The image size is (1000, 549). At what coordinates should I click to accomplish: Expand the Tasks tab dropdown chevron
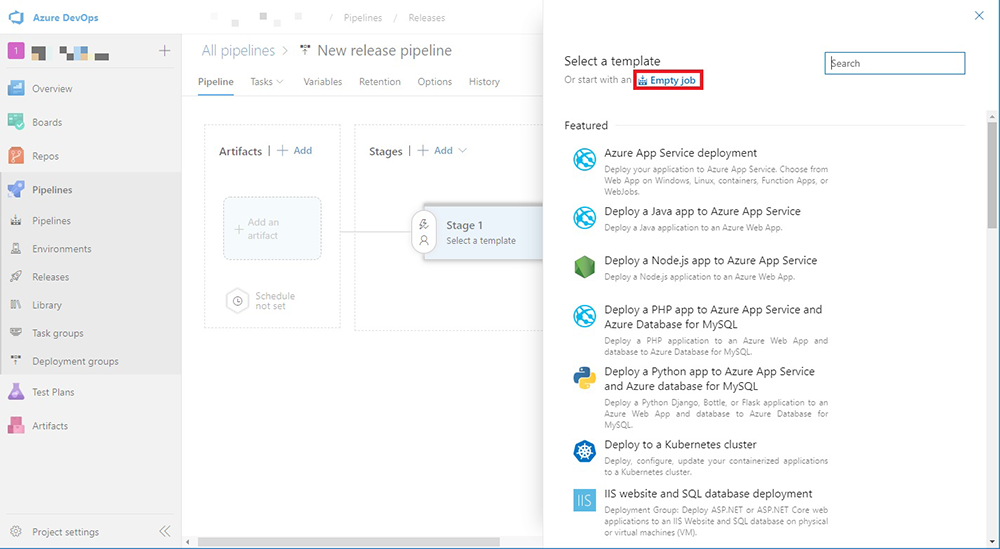click(280, 82)
